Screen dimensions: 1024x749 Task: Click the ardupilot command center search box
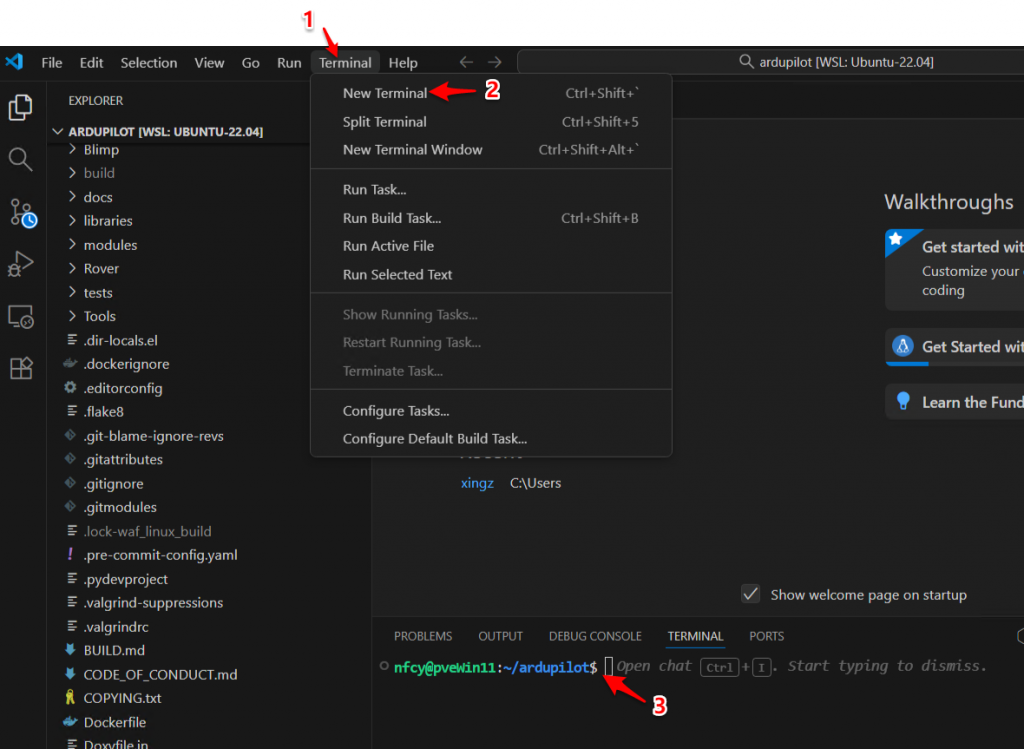point(770,62)
